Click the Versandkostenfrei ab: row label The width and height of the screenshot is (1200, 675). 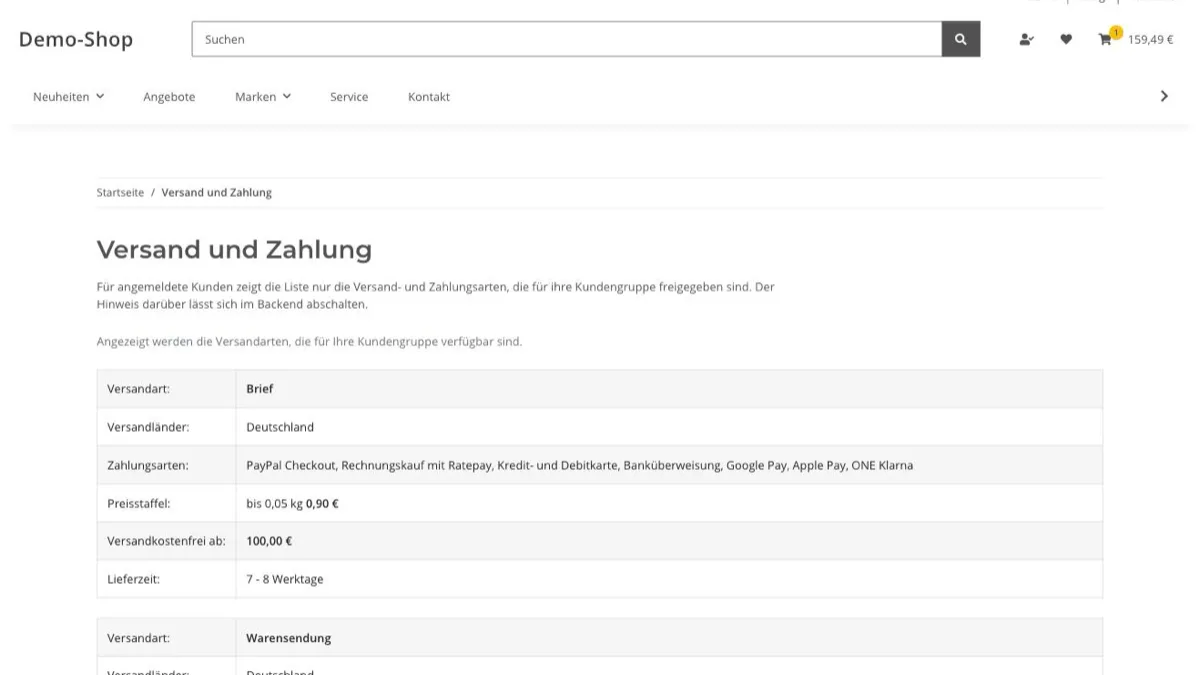click(166, 541)
